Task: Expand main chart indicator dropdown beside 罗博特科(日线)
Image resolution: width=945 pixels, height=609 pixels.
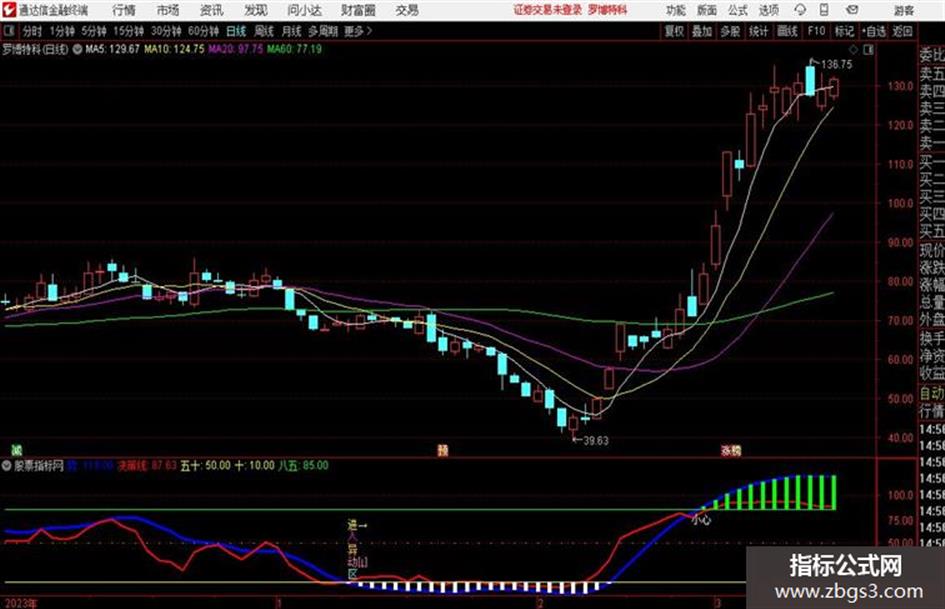Action: (x=77, y=49)
